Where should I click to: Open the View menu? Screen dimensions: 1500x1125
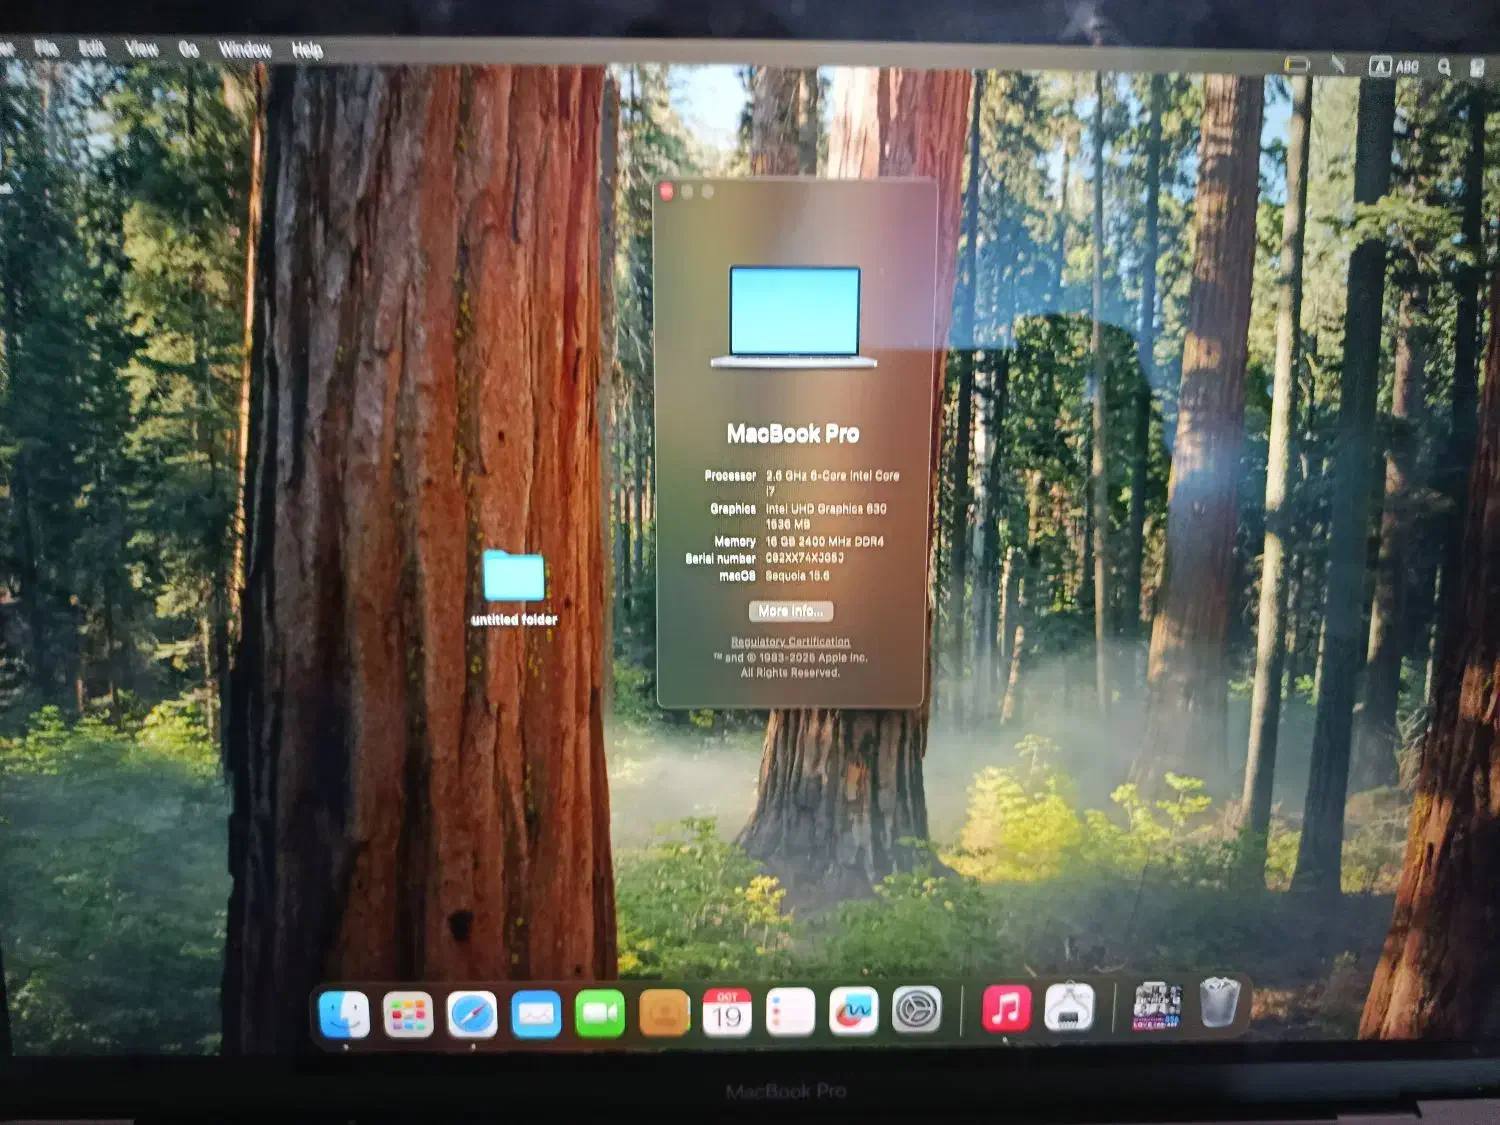[x=142, y=48]
